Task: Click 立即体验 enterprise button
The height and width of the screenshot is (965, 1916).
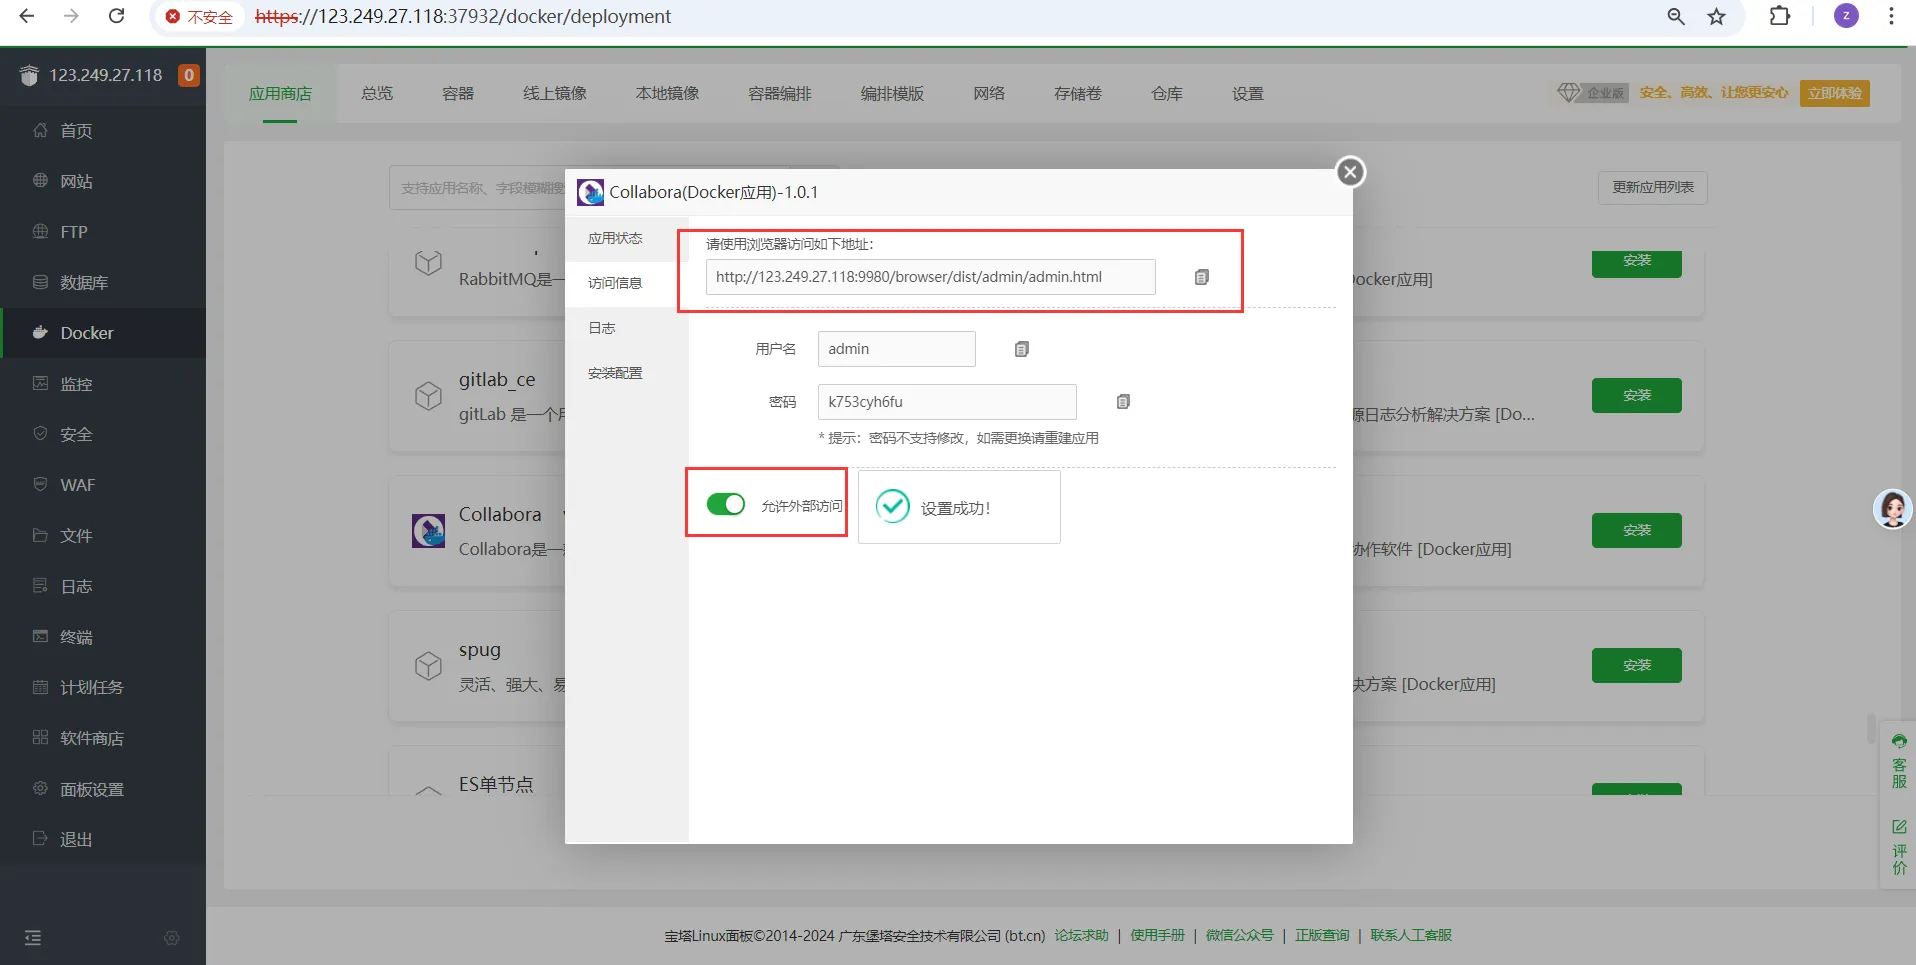Action: (1835, 93)
